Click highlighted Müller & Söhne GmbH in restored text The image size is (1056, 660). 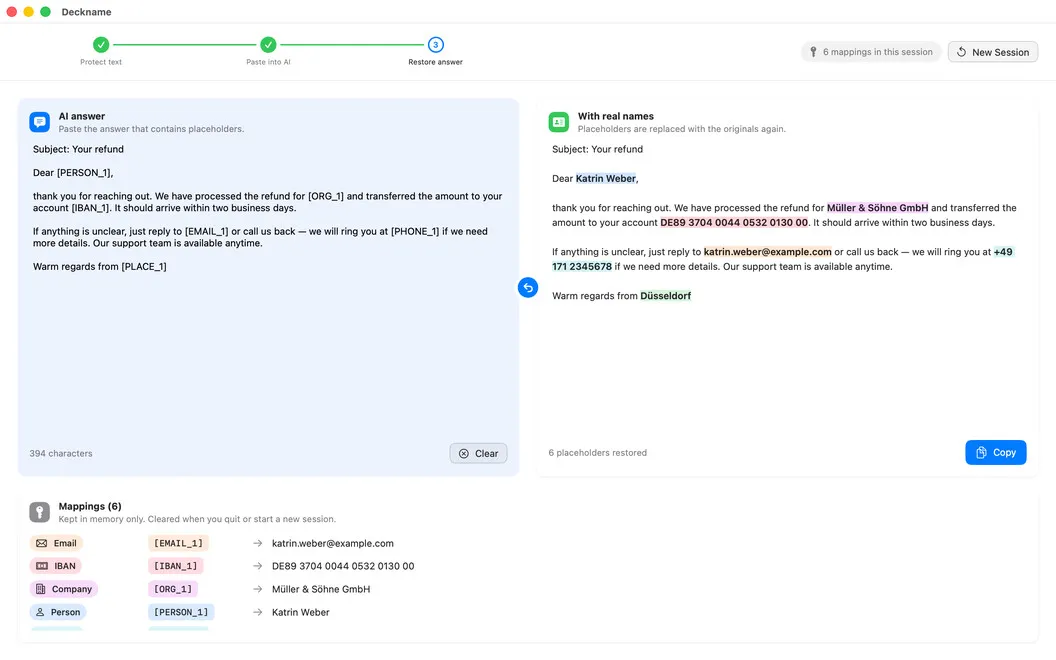tap(878, 208)
